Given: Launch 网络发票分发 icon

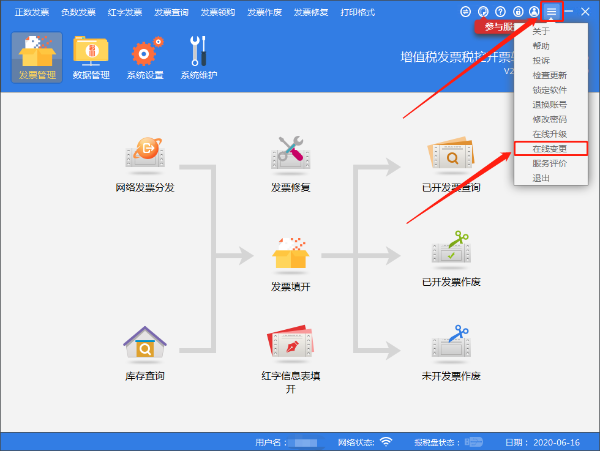Looking at the screenshot, I should coord(145,153).
